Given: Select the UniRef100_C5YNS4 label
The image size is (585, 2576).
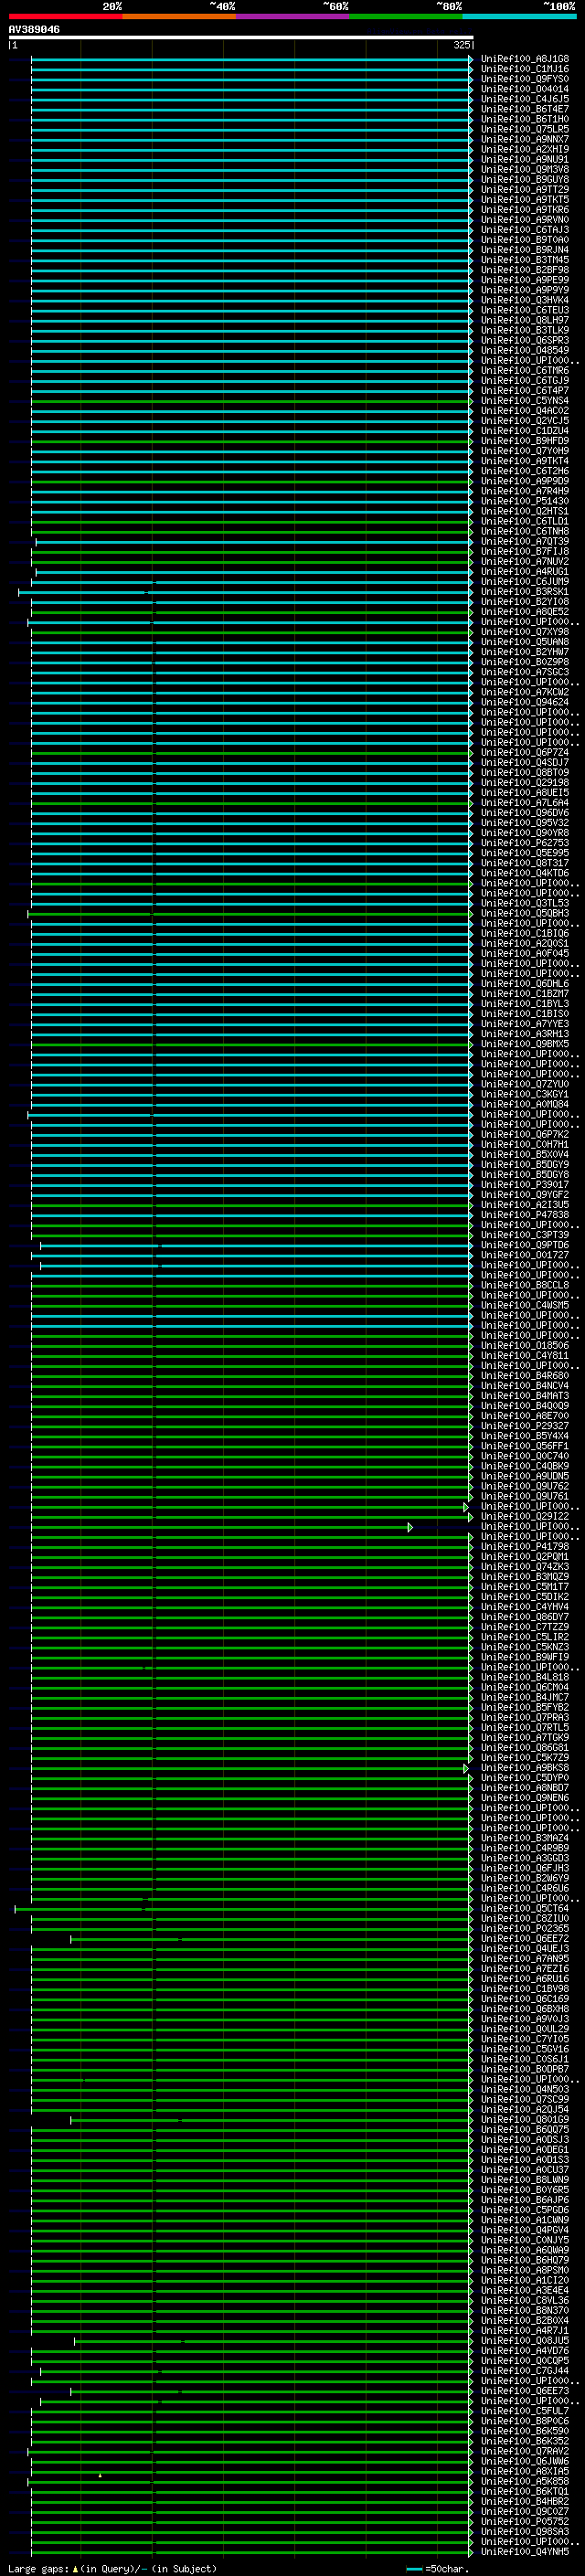Looking at the screenshot, I should pyautogui.click(x=525, y=401).
